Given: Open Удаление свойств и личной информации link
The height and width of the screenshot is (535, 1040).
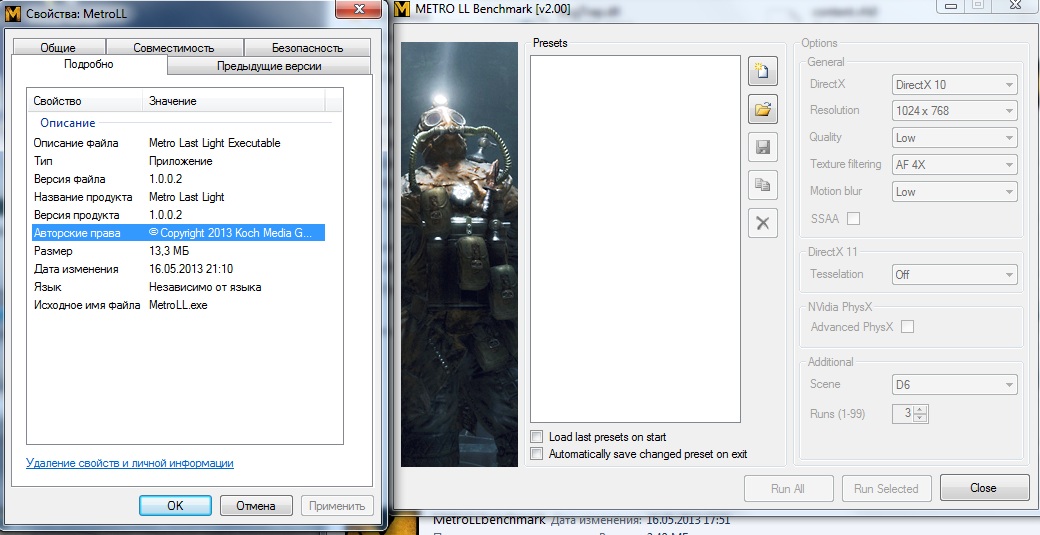Looking at the screenshot, I should point(130,463).
